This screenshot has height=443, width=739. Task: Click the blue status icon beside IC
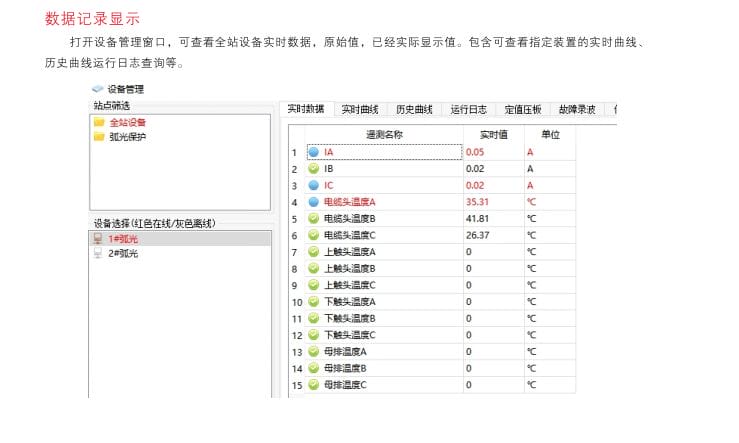[x=313, y=185]
